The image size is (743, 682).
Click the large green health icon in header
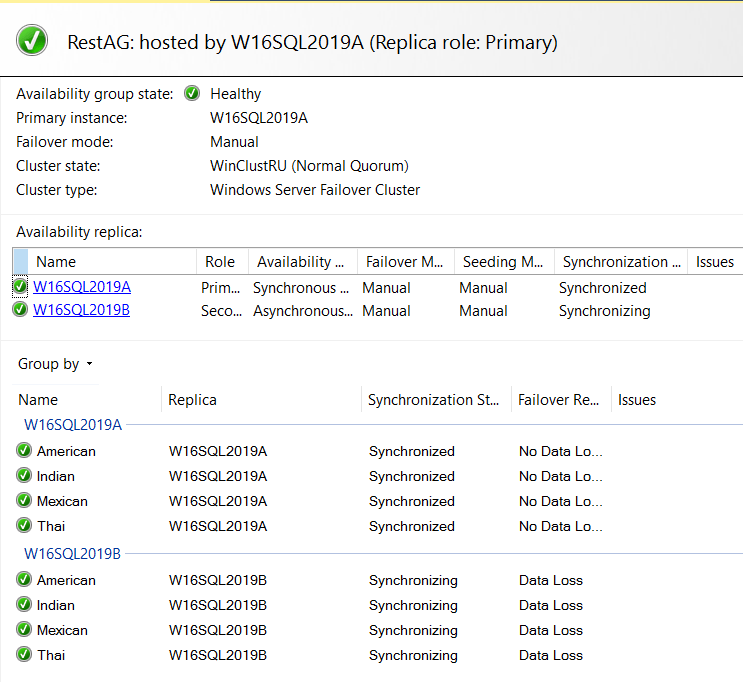32,41
